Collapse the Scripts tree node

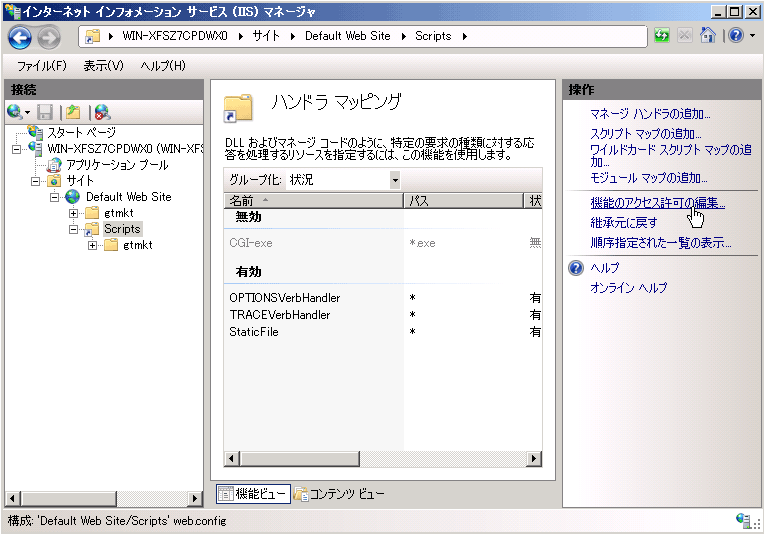tap(74, 230)
